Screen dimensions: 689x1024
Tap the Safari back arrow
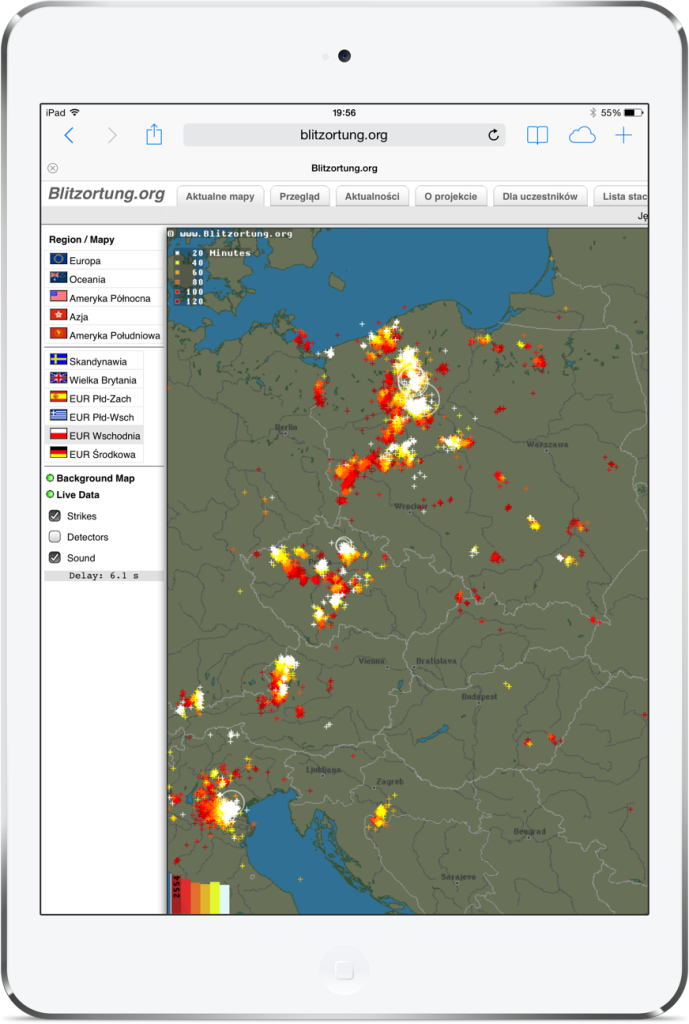click(x=69, y=135)
